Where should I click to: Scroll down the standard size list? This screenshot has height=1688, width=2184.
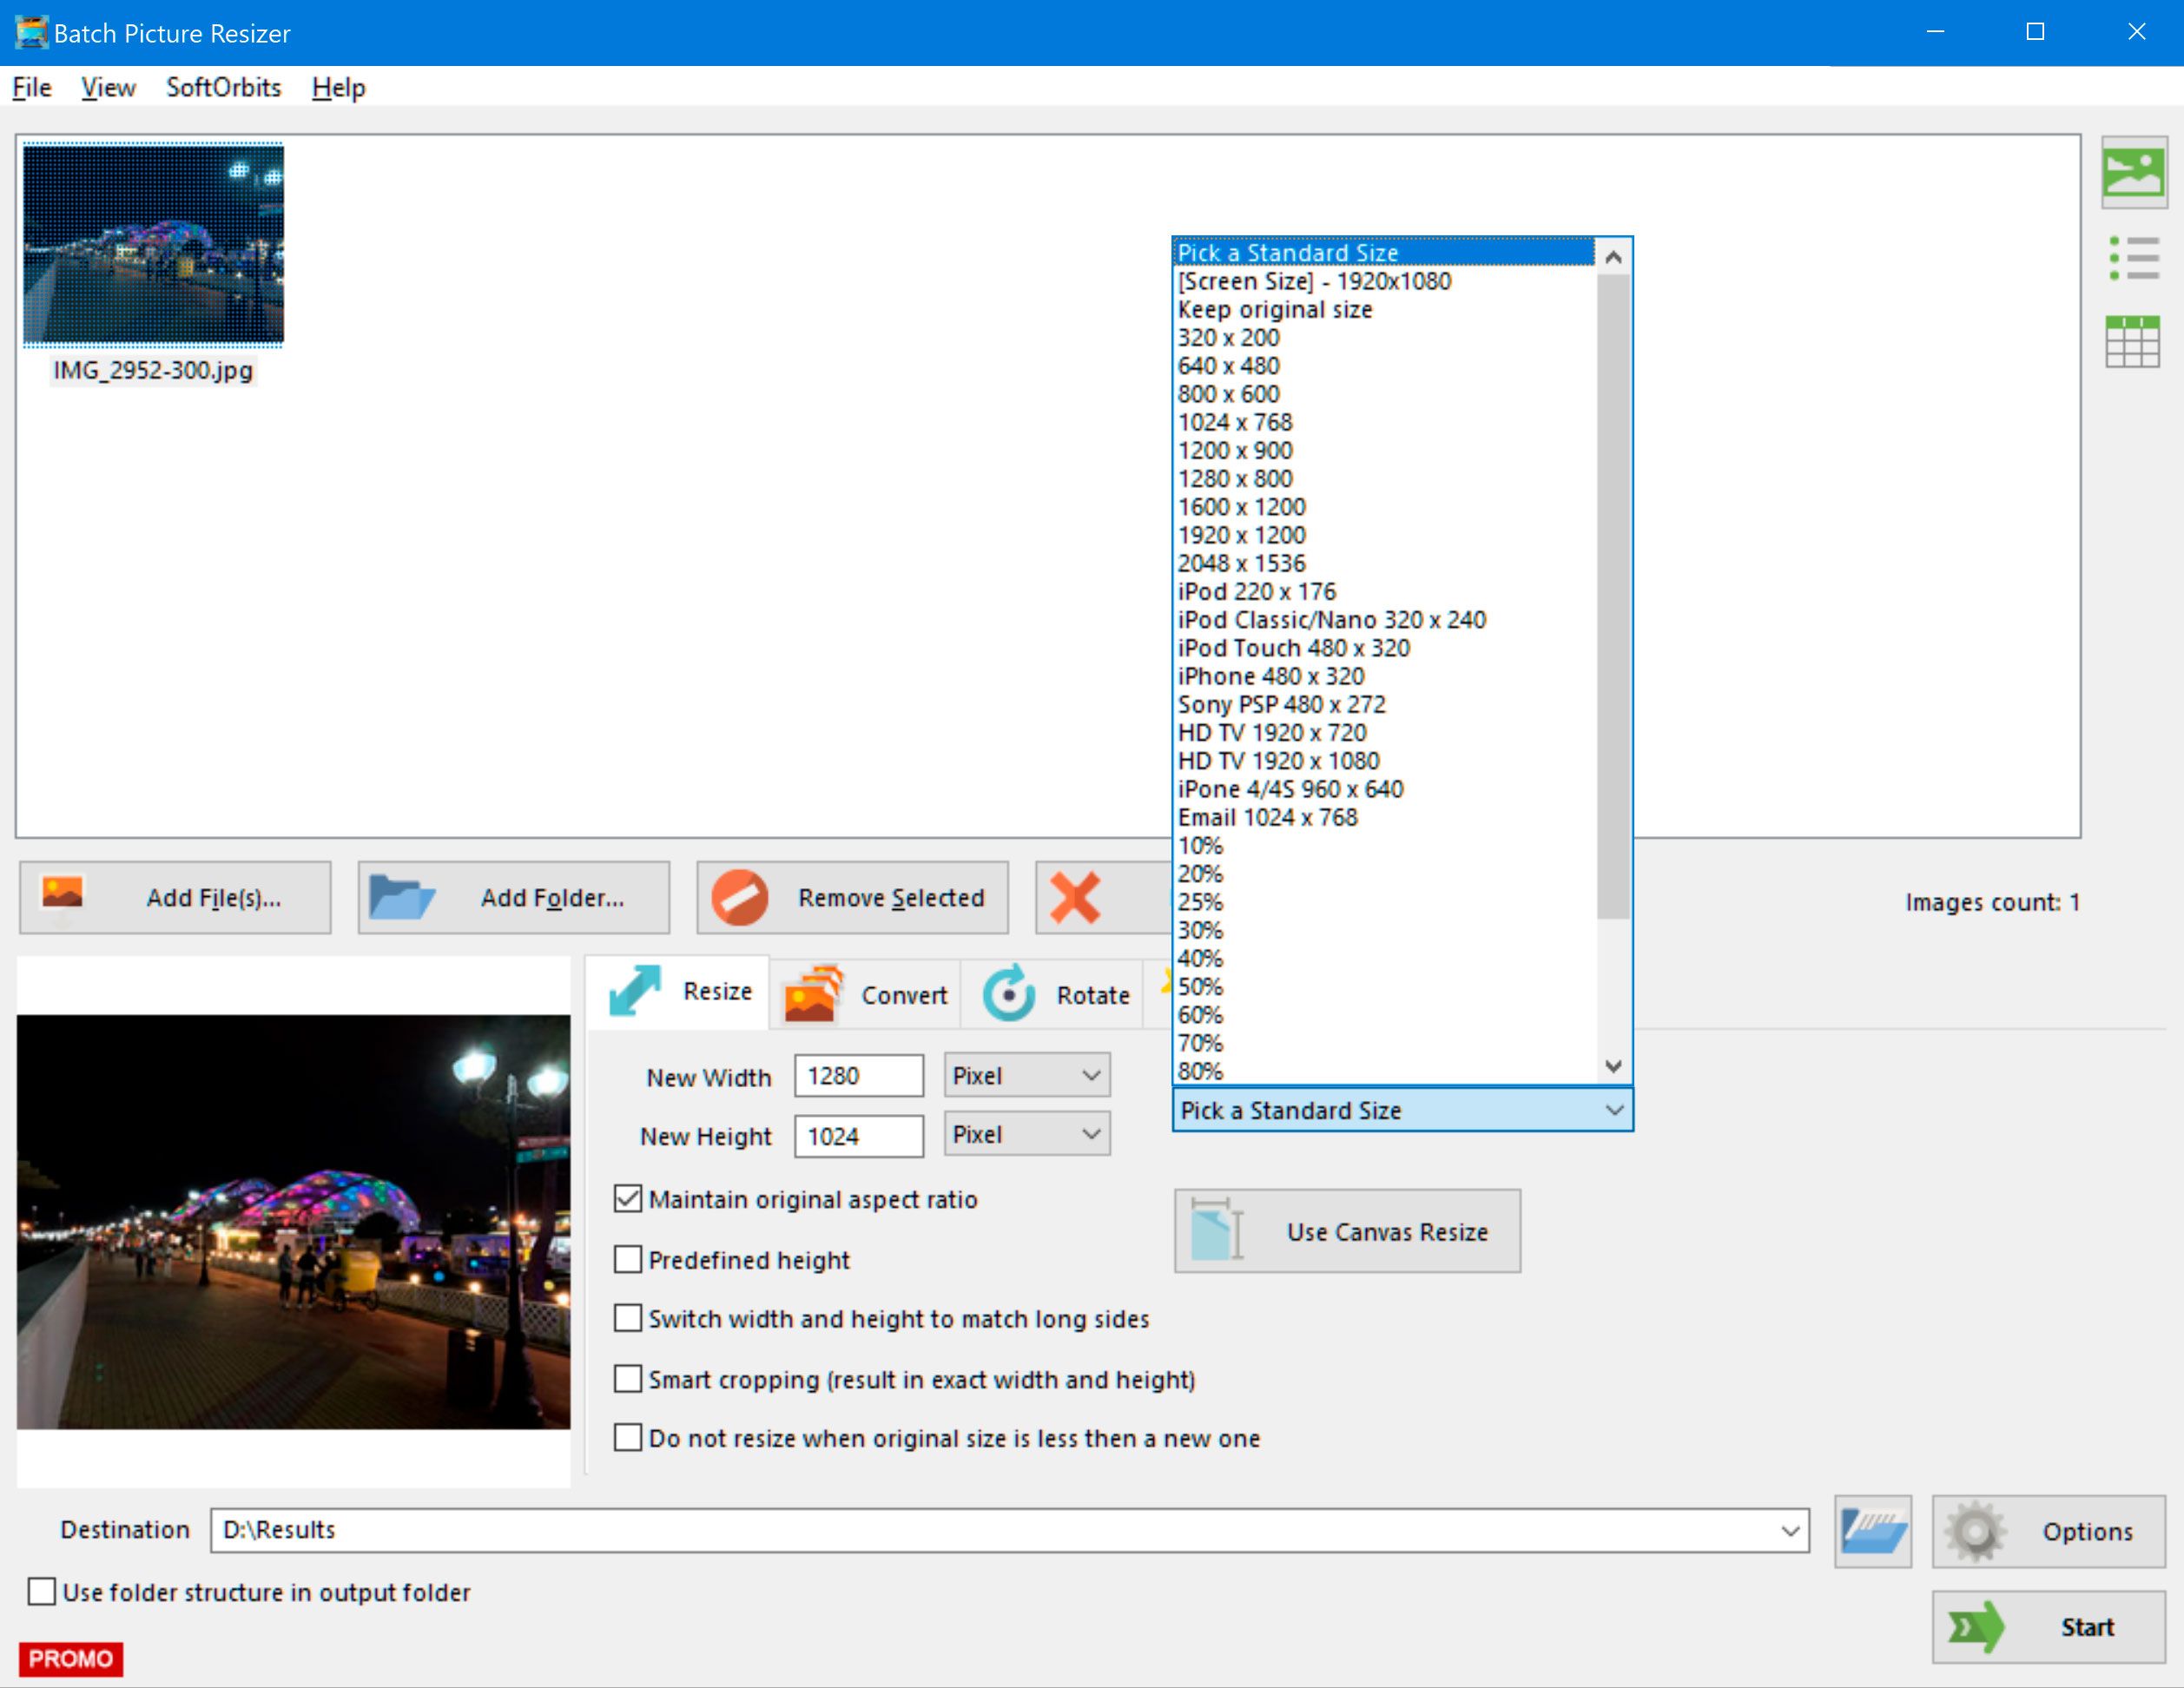coord(1613,1067)
